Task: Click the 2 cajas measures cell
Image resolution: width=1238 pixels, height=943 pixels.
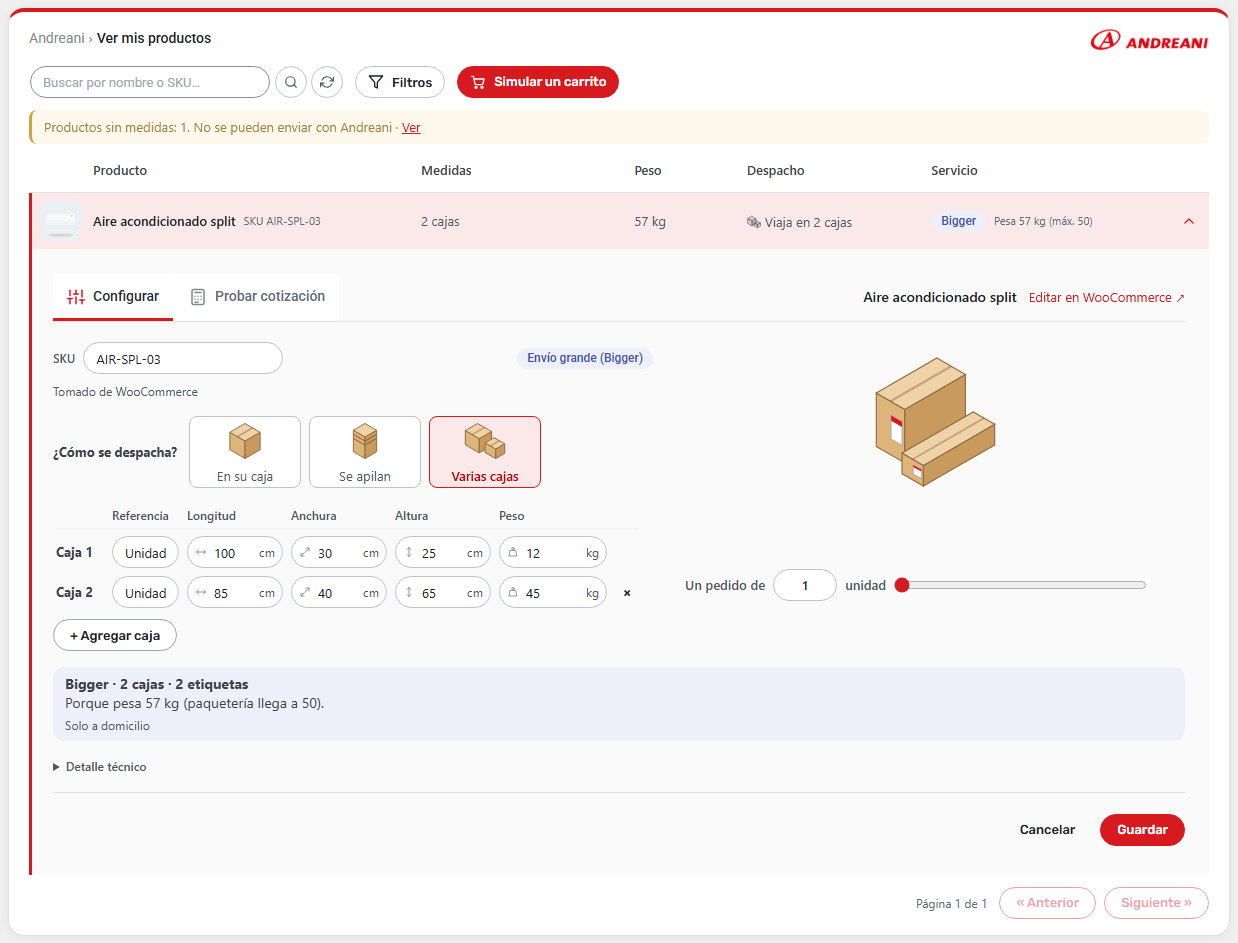Action: coord(440,221)
